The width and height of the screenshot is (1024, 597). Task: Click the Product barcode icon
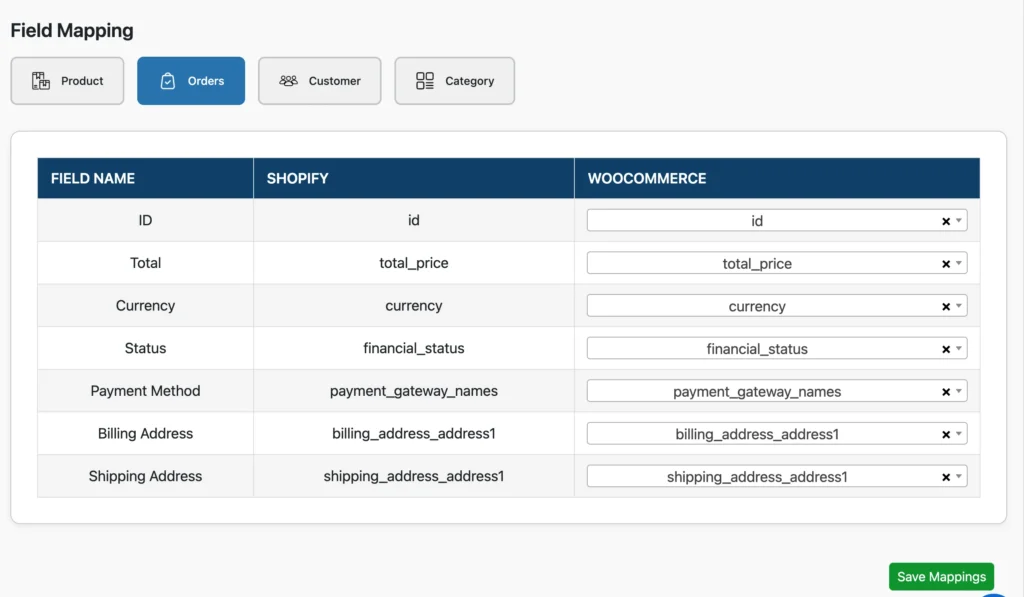pyautogui.click(x=42, y=80)
